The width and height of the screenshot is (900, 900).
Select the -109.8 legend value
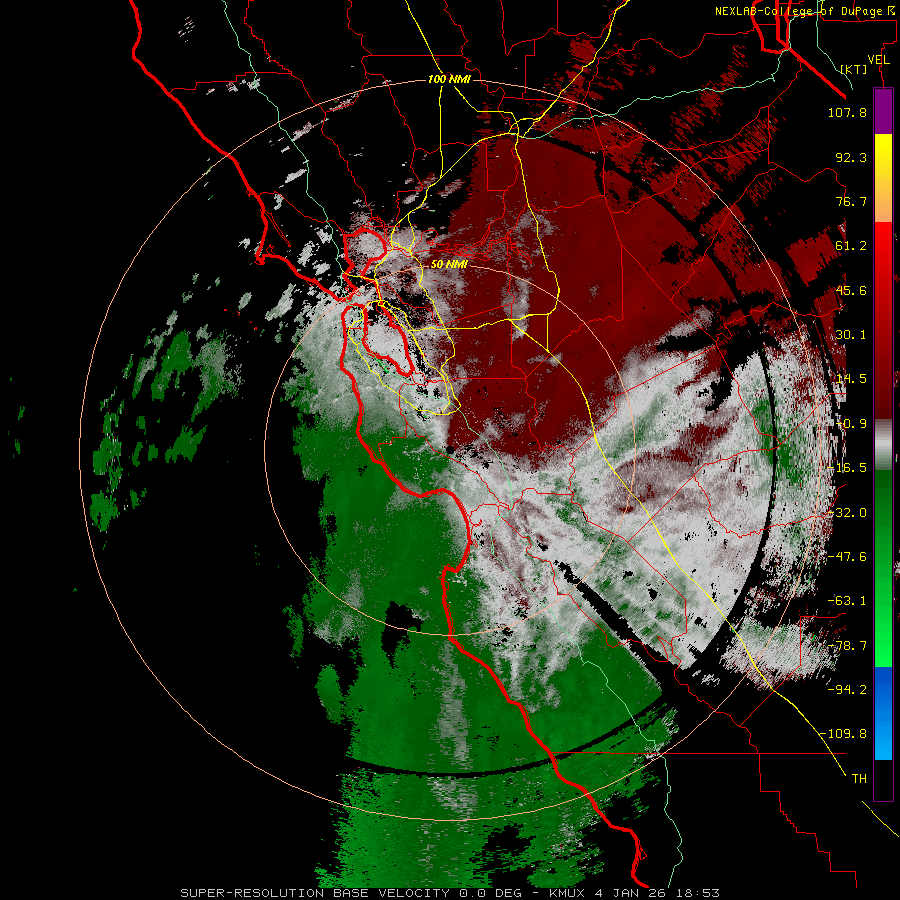[843, 734]
